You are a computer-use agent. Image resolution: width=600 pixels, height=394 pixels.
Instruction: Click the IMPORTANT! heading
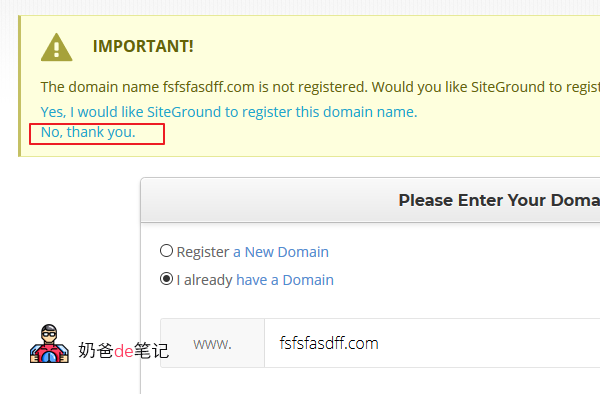click(143, 46)
